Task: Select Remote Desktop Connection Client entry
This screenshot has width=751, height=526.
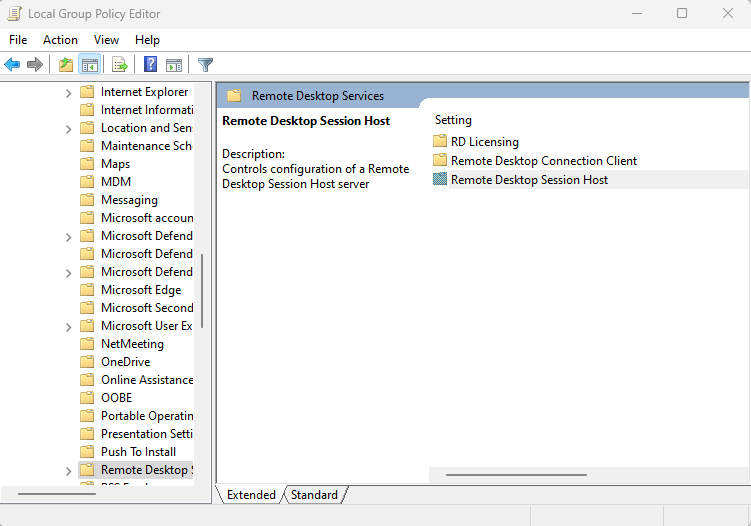Action: (544, 160)
